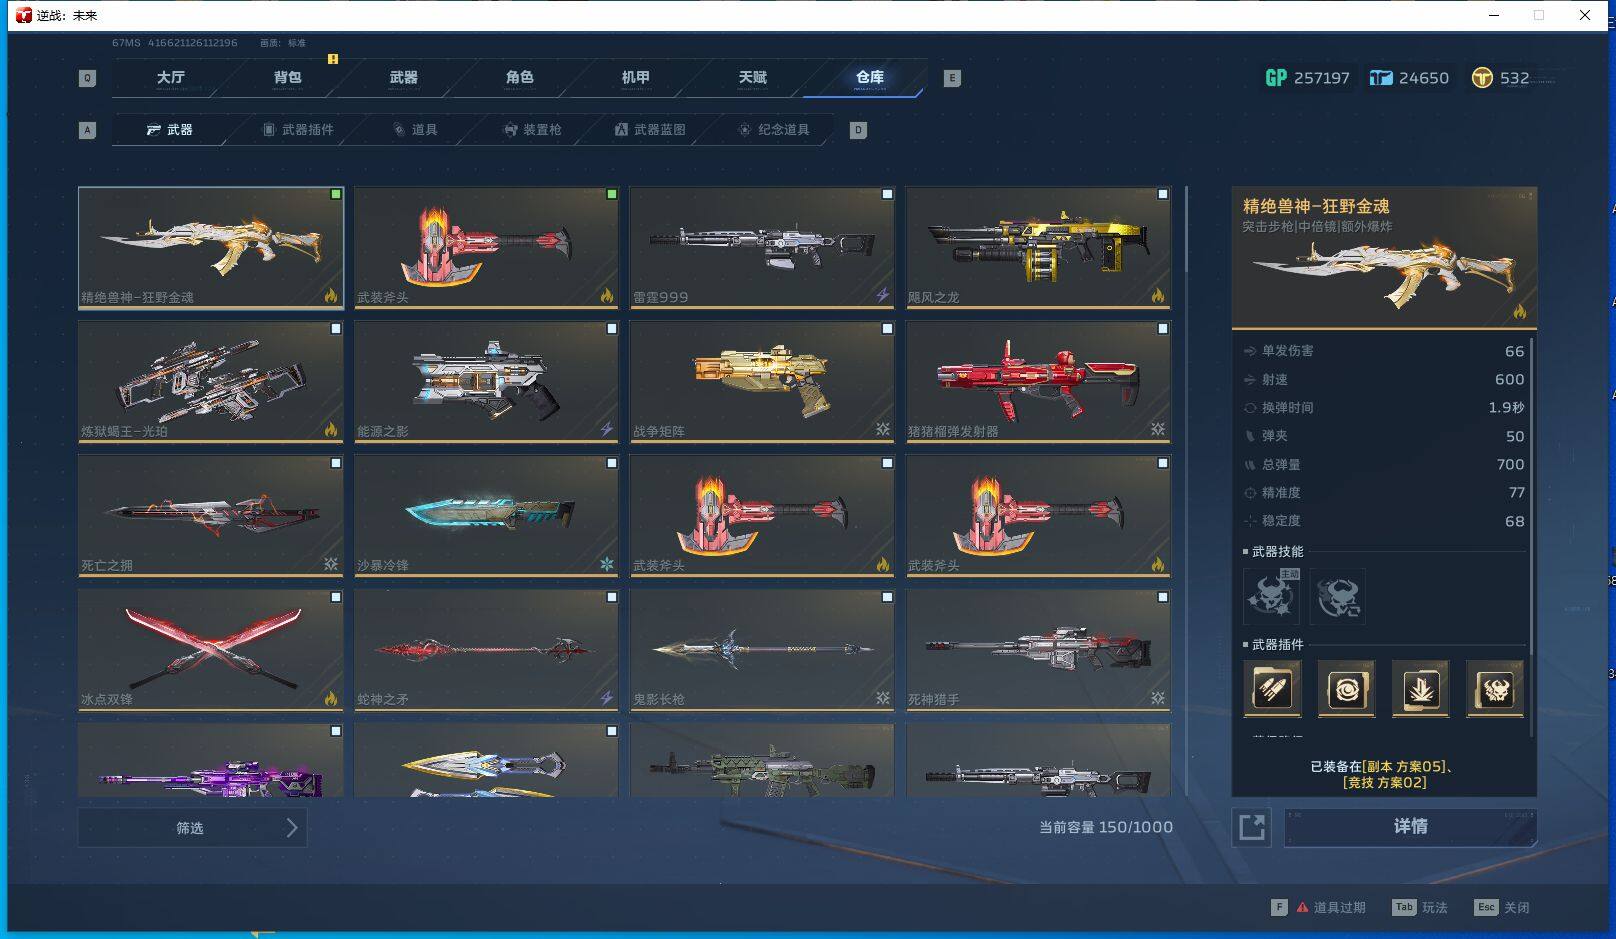Viewport: 1616px width, 939px height.
Task: Click the [竞技 方案02] loadout text
Action: 1385,782
